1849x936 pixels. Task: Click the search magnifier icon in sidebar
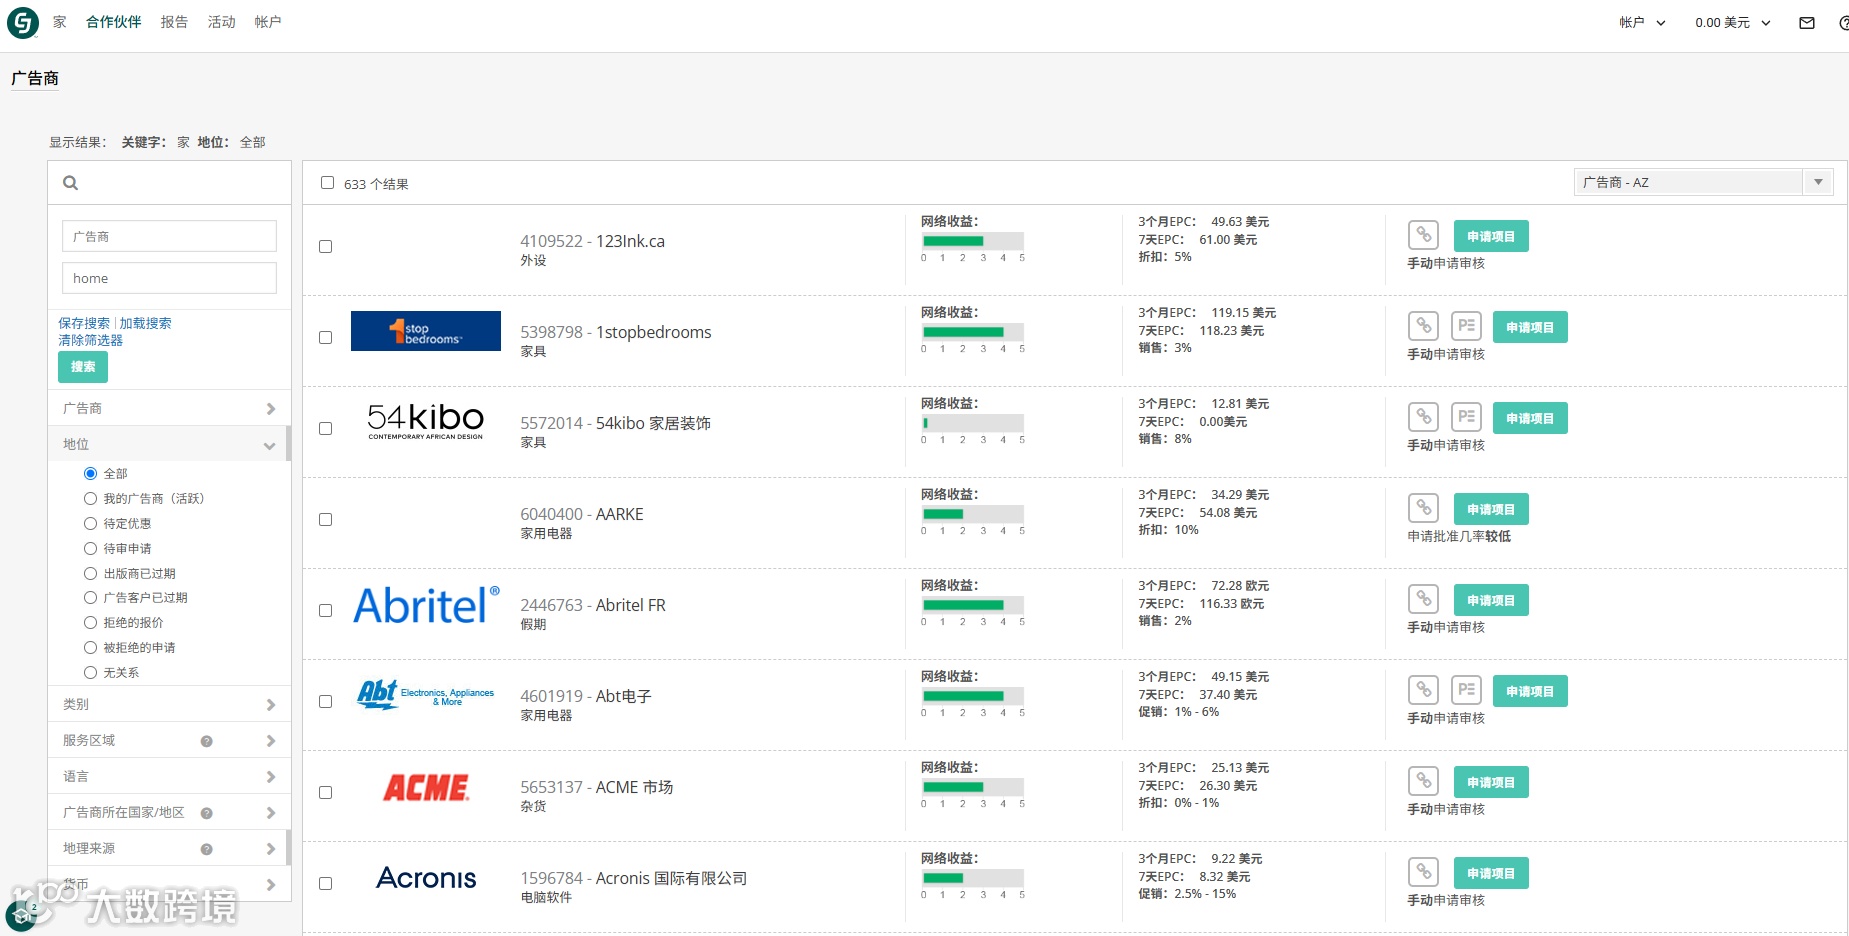pyautogui.click(x=70, y=183)
